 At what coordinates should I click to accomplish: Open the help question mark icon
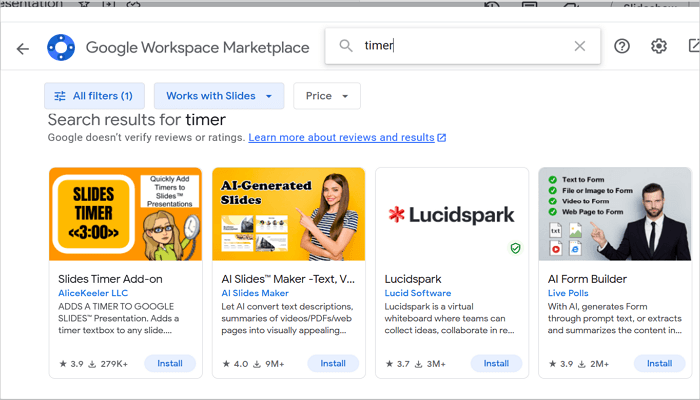pos(622,46)
